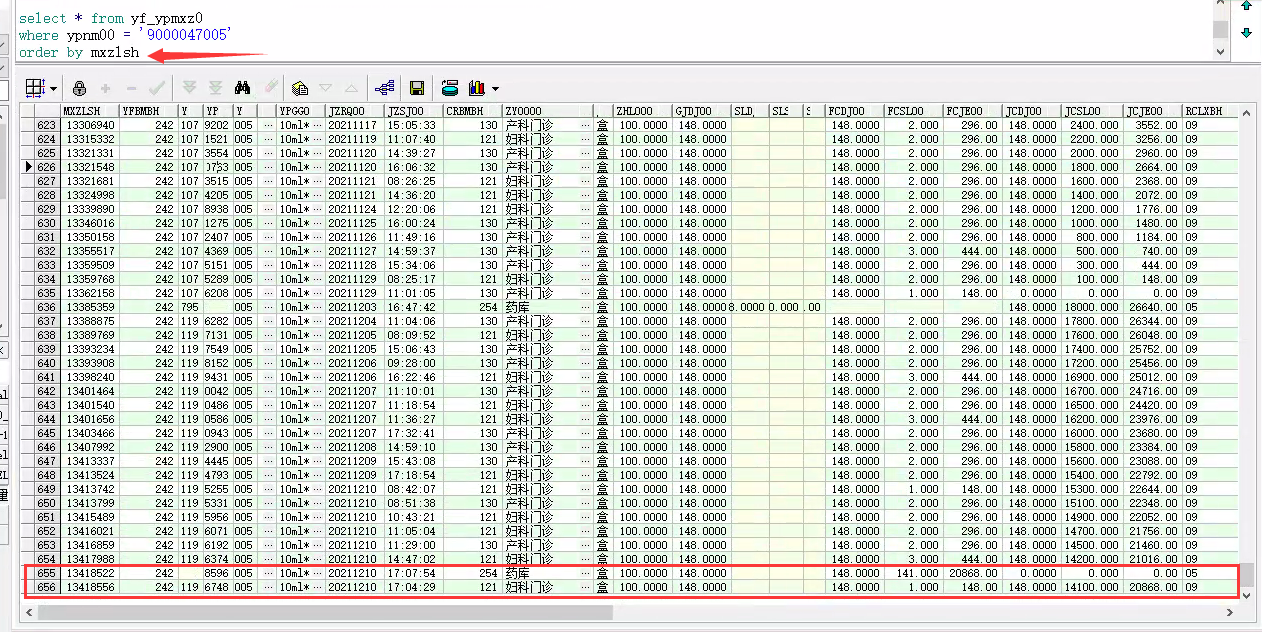The width and height of the screenshot is (1262, 632).
Task: Click the select-all corner cell of the grid
Action: pyautogui.click(x=29, y=111)
